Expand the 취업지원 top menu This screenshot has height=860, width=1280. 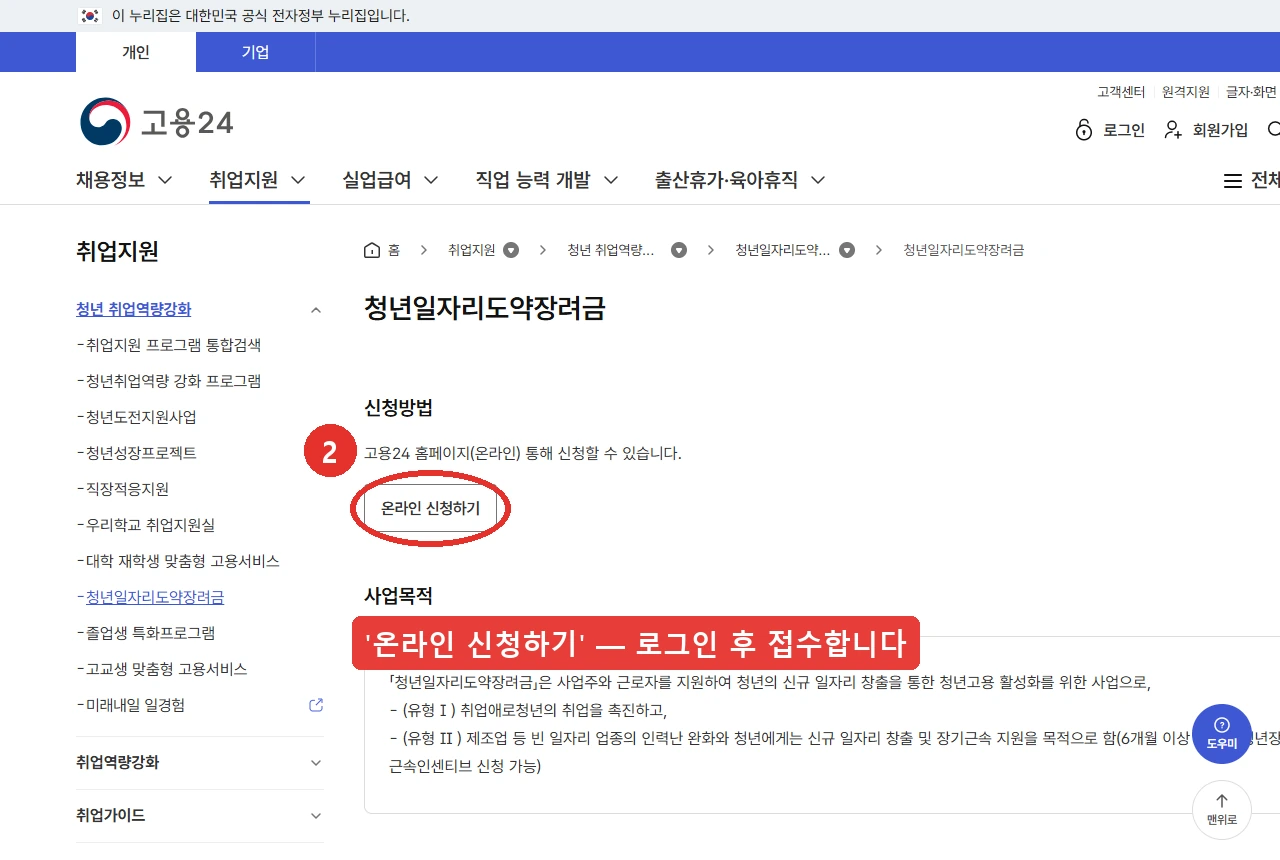258,180
